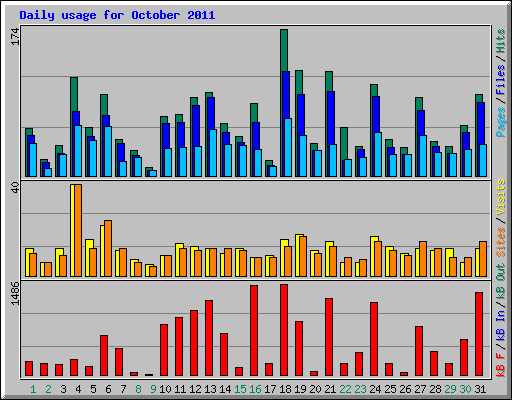This screenshot has width=512, height=400.
Task: Click day label 1 on the axis
Action: click(x=33, y=389)
